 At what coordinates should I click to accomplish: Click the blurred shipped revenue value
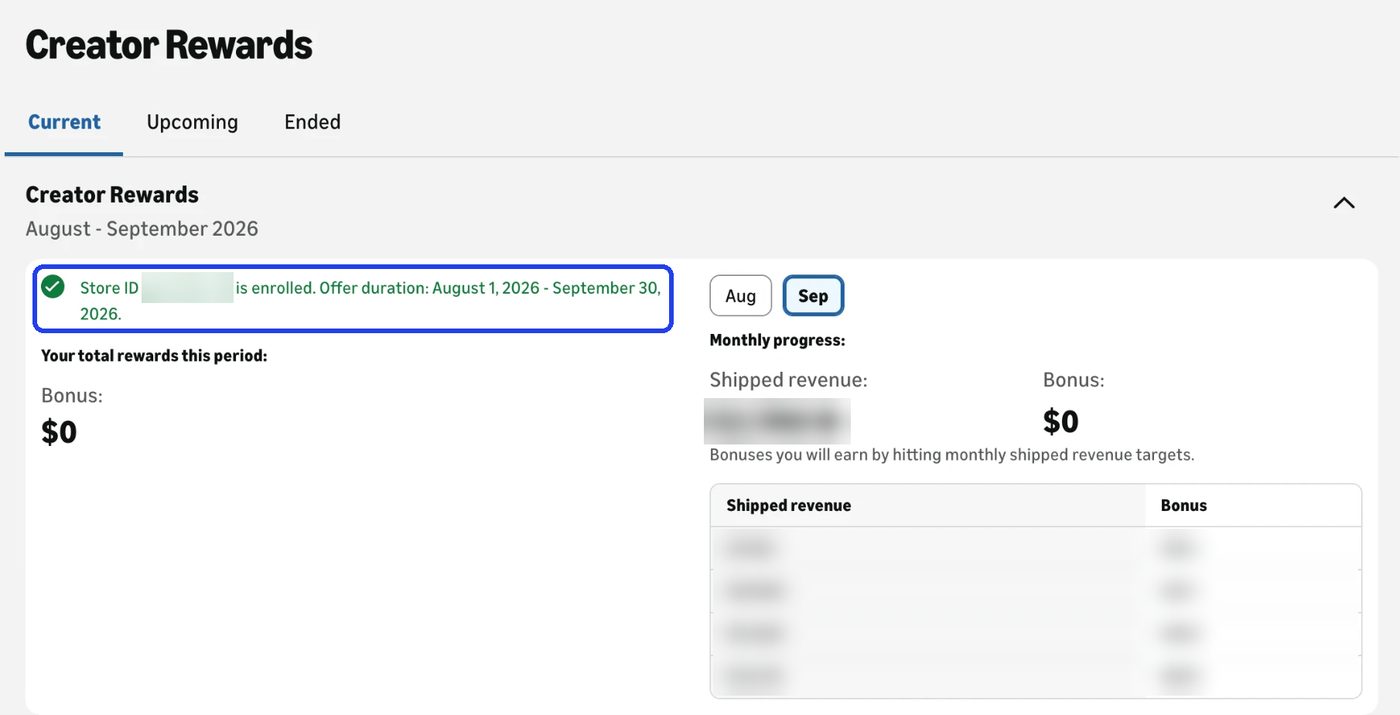point(777,421)
